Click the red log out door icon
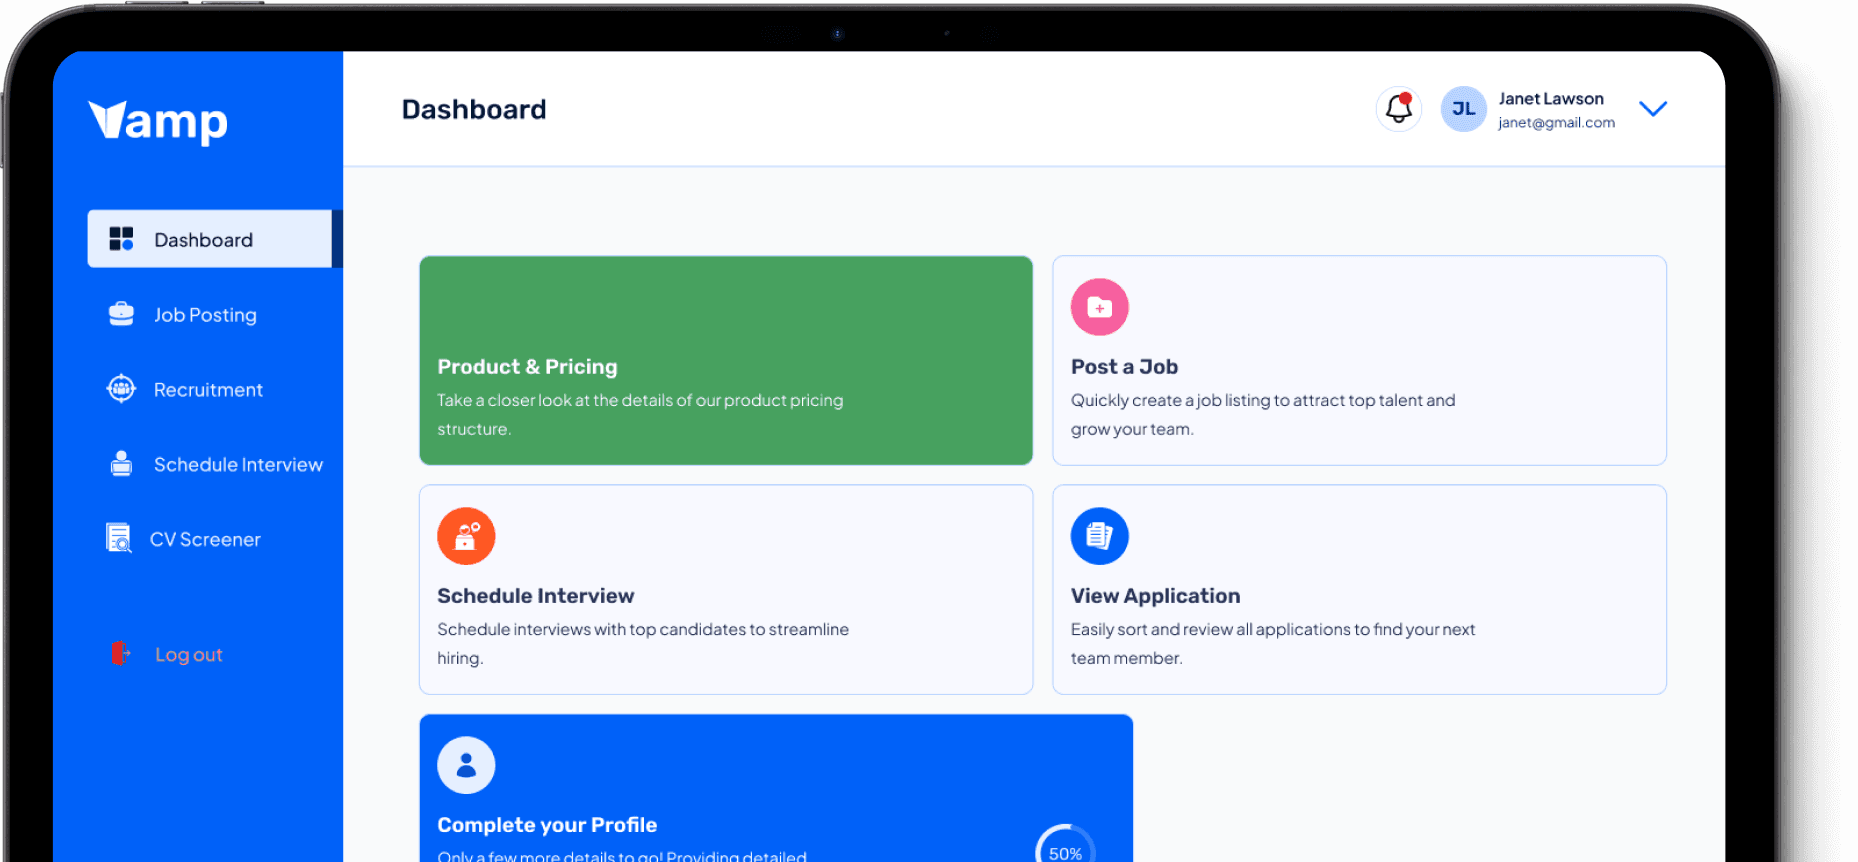 tap(120, 654)
